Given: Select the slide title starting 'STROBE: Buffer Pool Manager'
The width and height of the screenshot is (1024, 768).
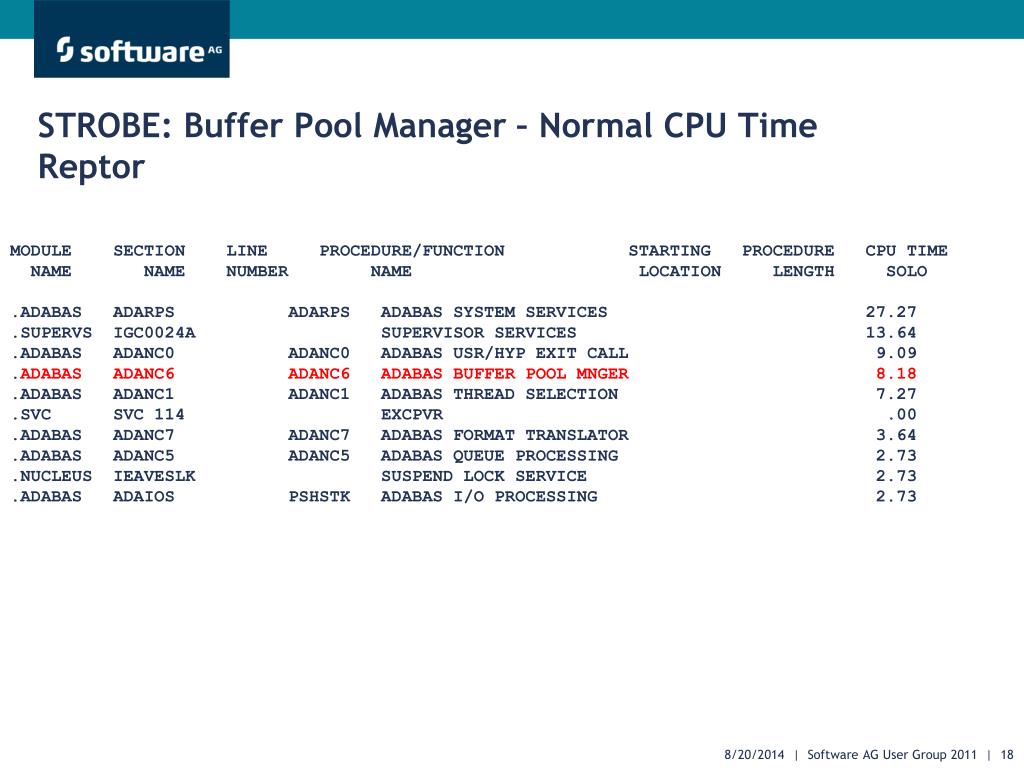Looking at the screenshot, I should pos(427,146).
